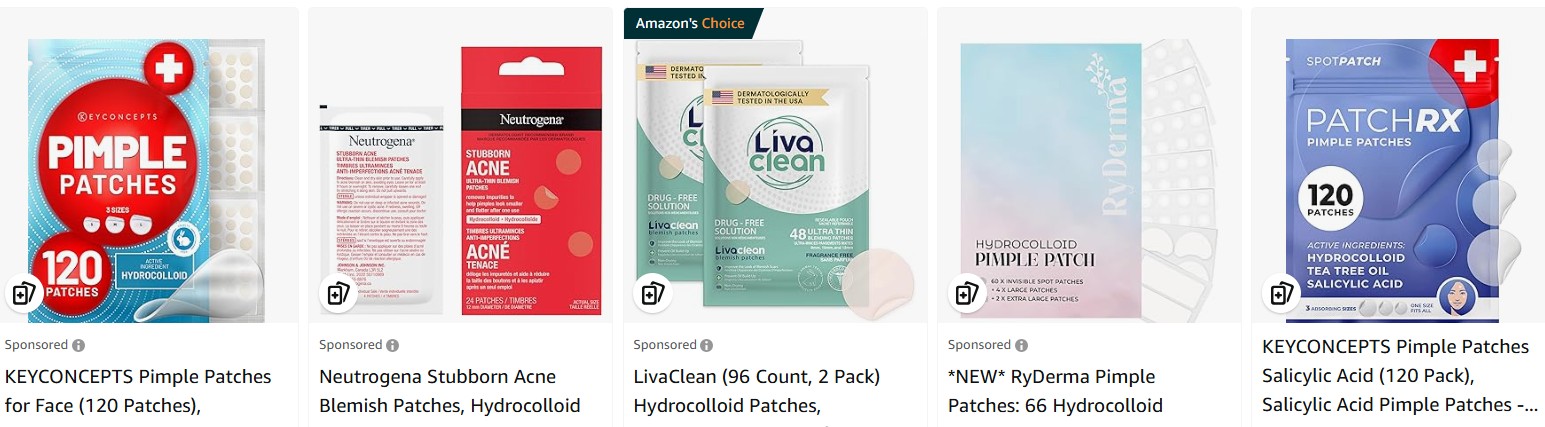Open Sponsored info icon under KEYCONCEPTS product
Image resolution: width=1545 pixels, height=427 pixels.
[x=79, y=345]
